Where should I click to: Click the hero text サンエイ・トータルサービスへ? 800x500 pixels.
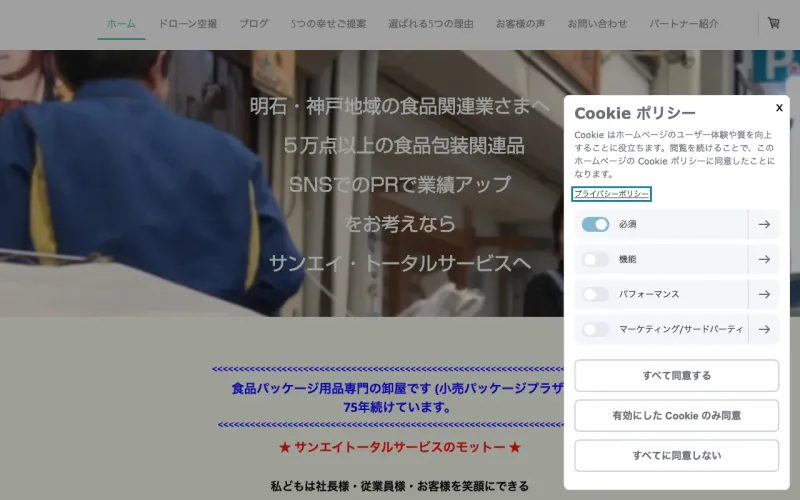[x=399, y=263]
